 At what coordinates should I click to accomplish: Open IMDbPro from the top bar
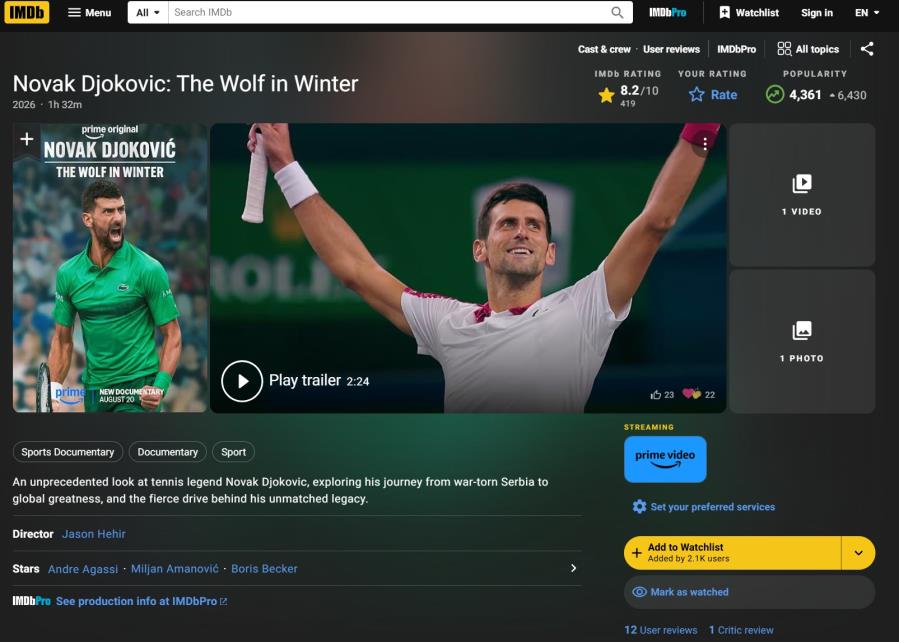pyautogui.click(x=667, y=13)
